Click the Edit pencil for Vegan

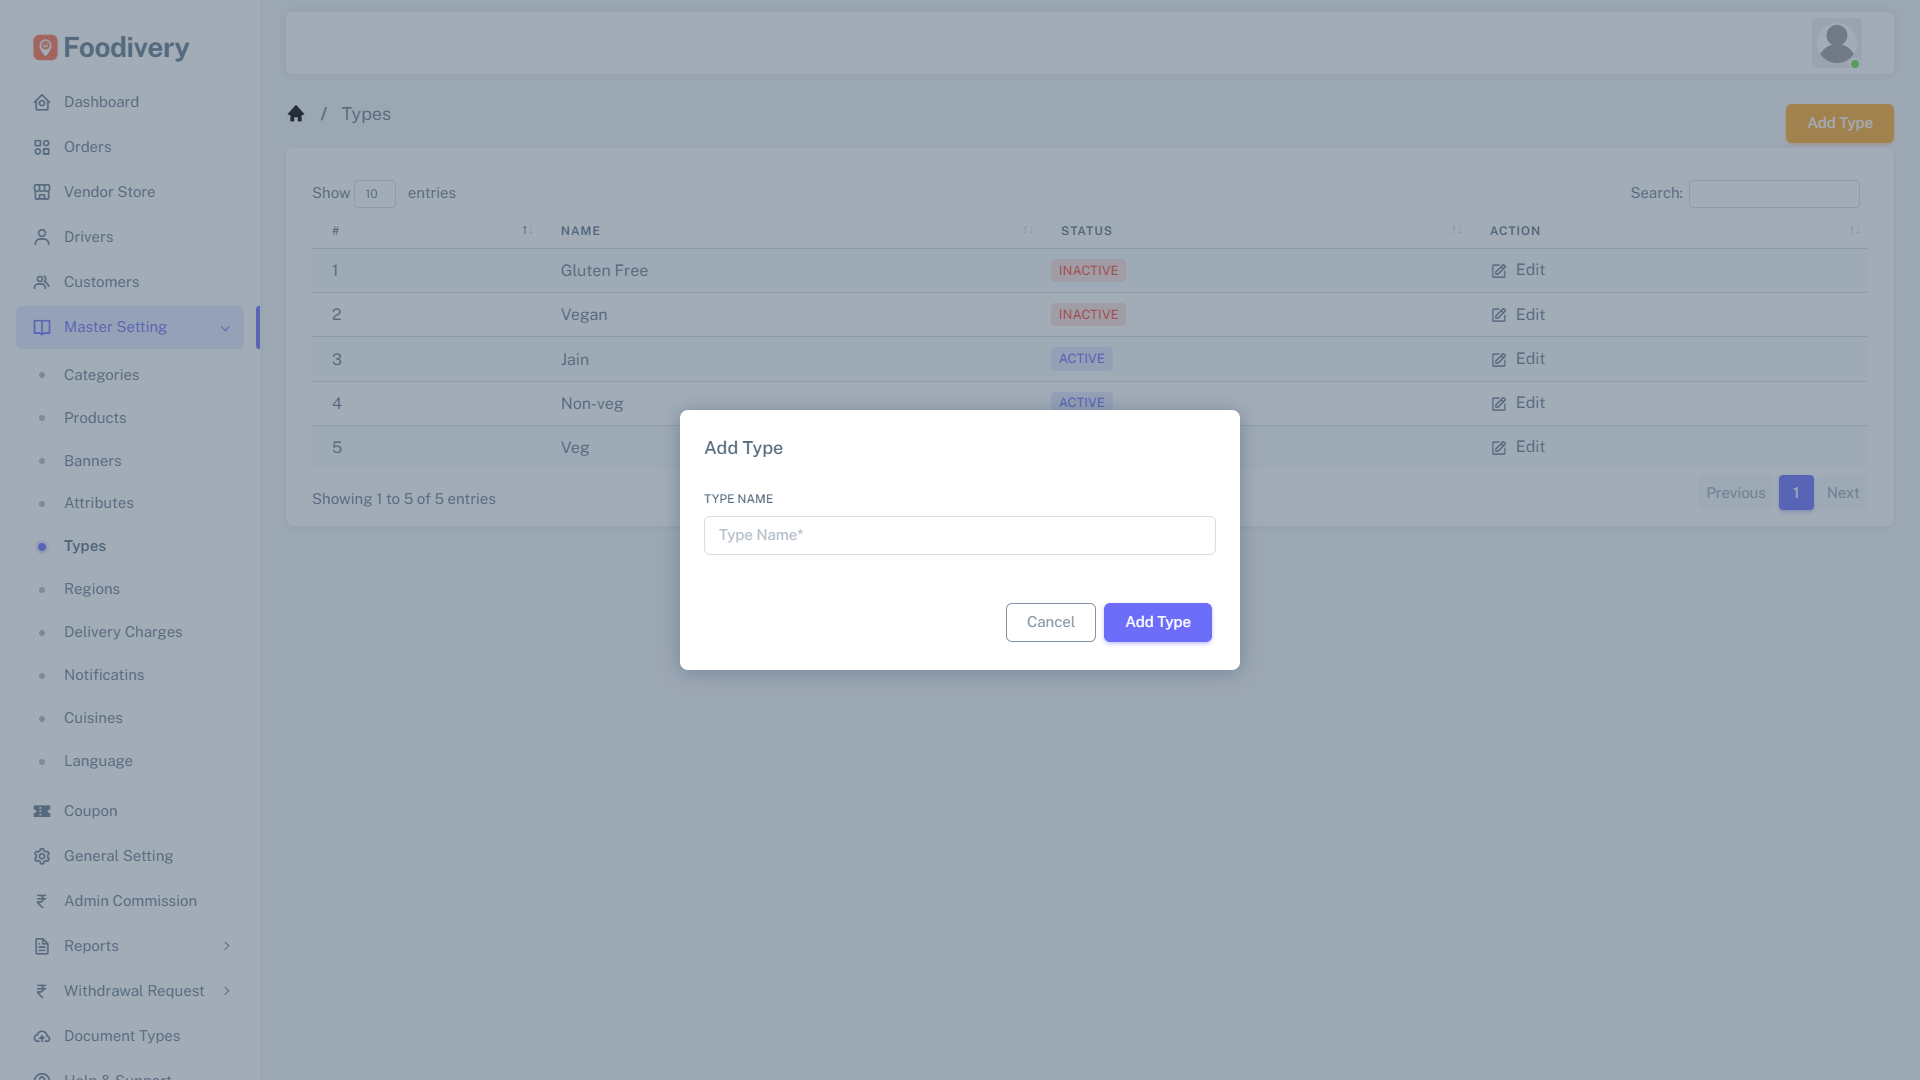[x=1498, y=314]
